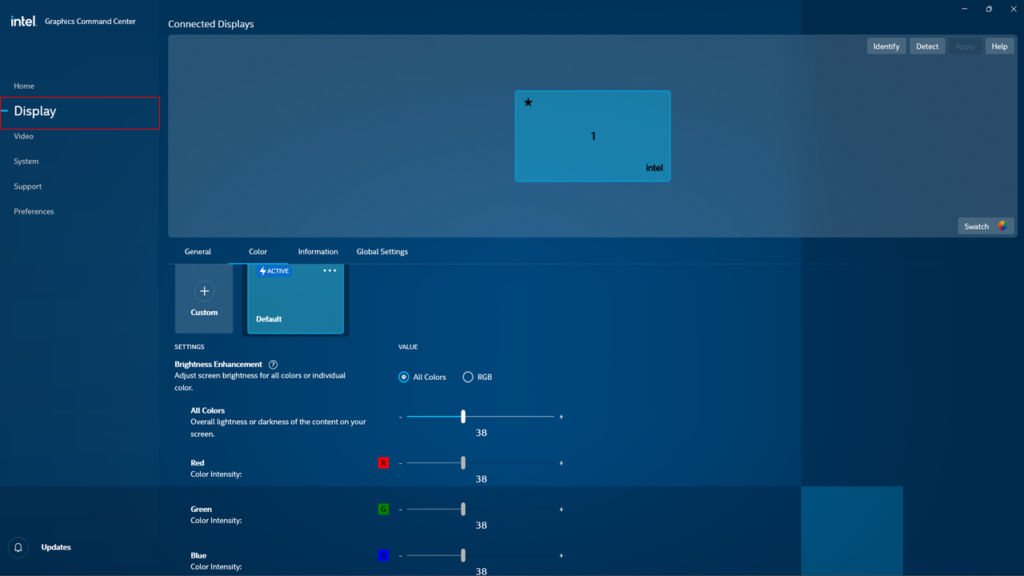Image resolution: width=1024 pixels, height=576 pixels.
Task: Open Preferences in sidebar
Action: coord(34,212)
